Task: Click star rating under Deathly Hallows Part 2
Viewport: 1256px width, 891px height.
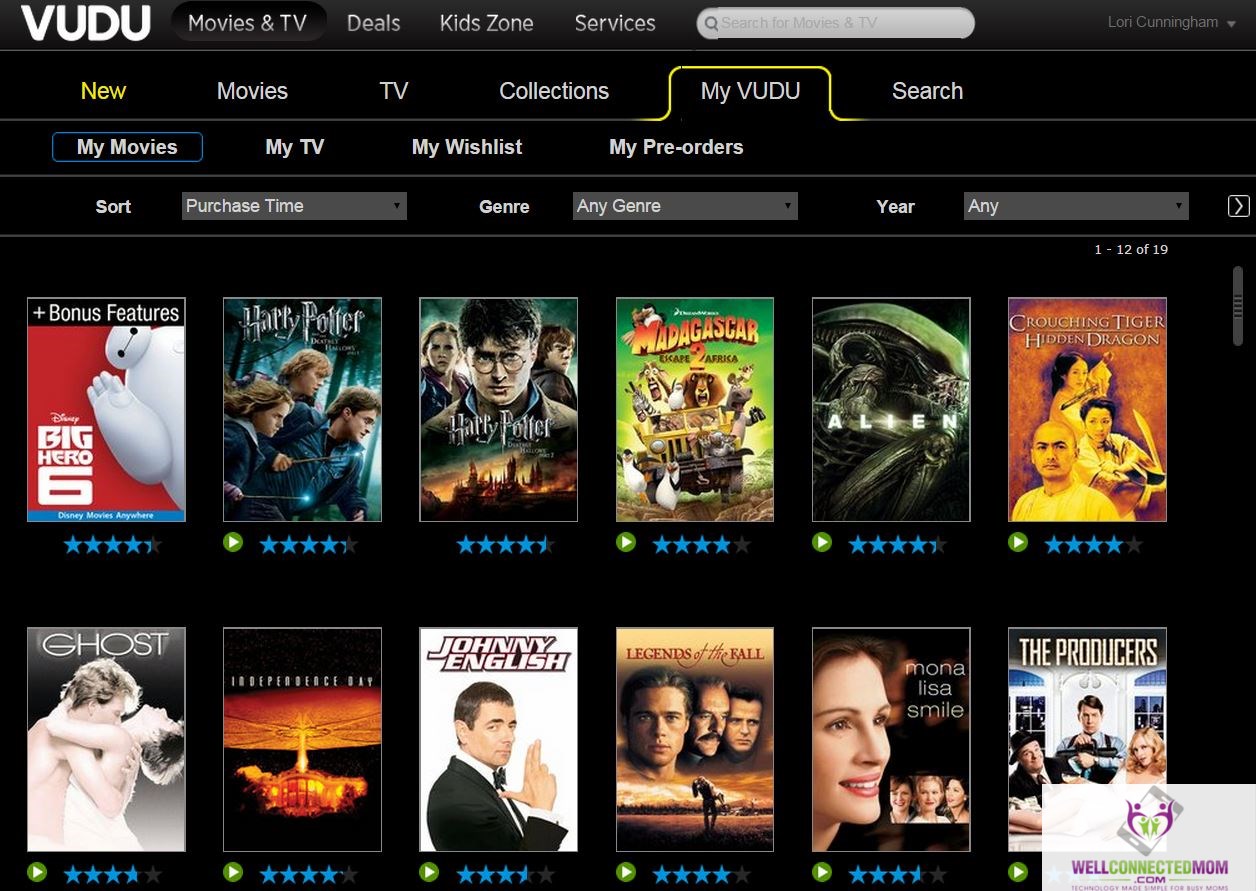Action: (x=505, y=545)
